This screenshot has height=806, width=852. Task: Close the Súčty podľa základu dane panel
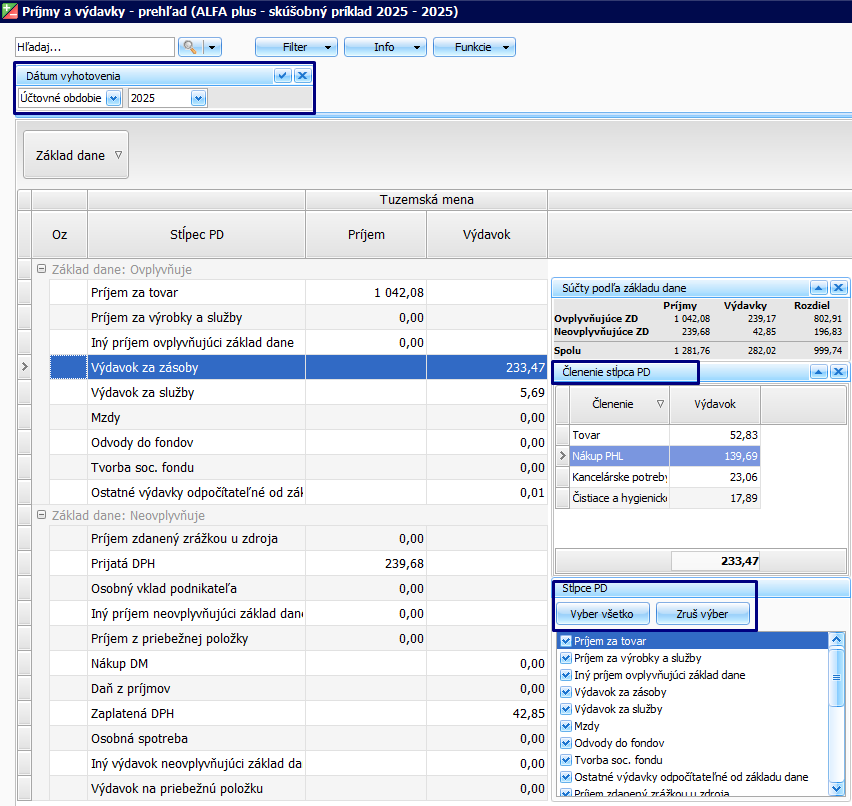tap(838, 288)
